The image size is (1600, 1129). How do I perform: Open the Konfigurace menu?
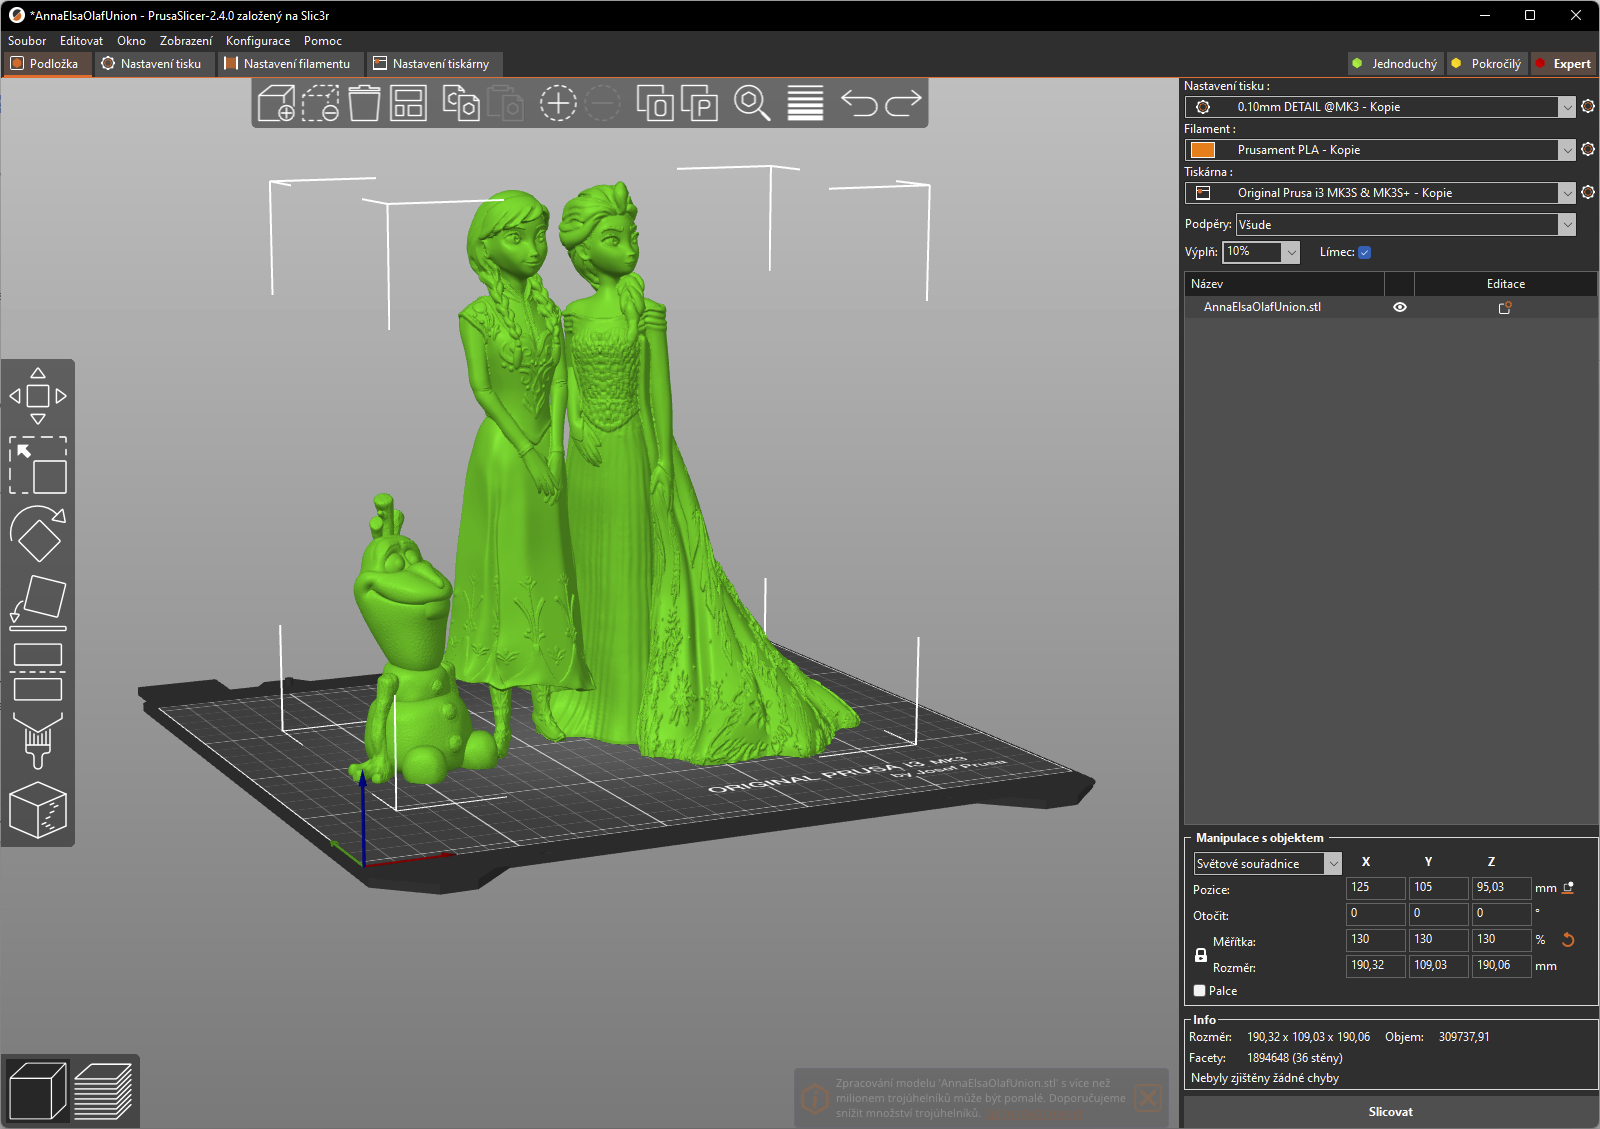[257, 41]
